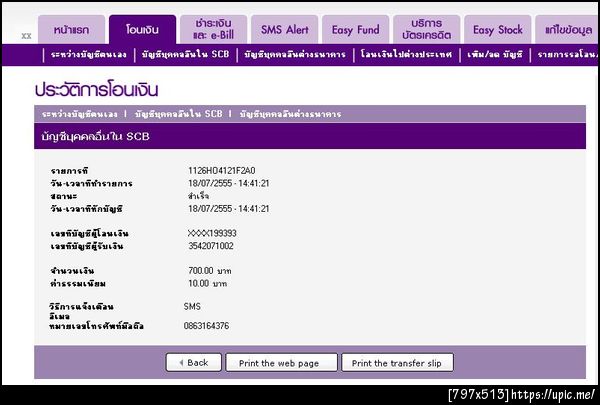The image size is (600, 405).
Task: Click sender account number XXXX199393
Action: click(212, 233)
